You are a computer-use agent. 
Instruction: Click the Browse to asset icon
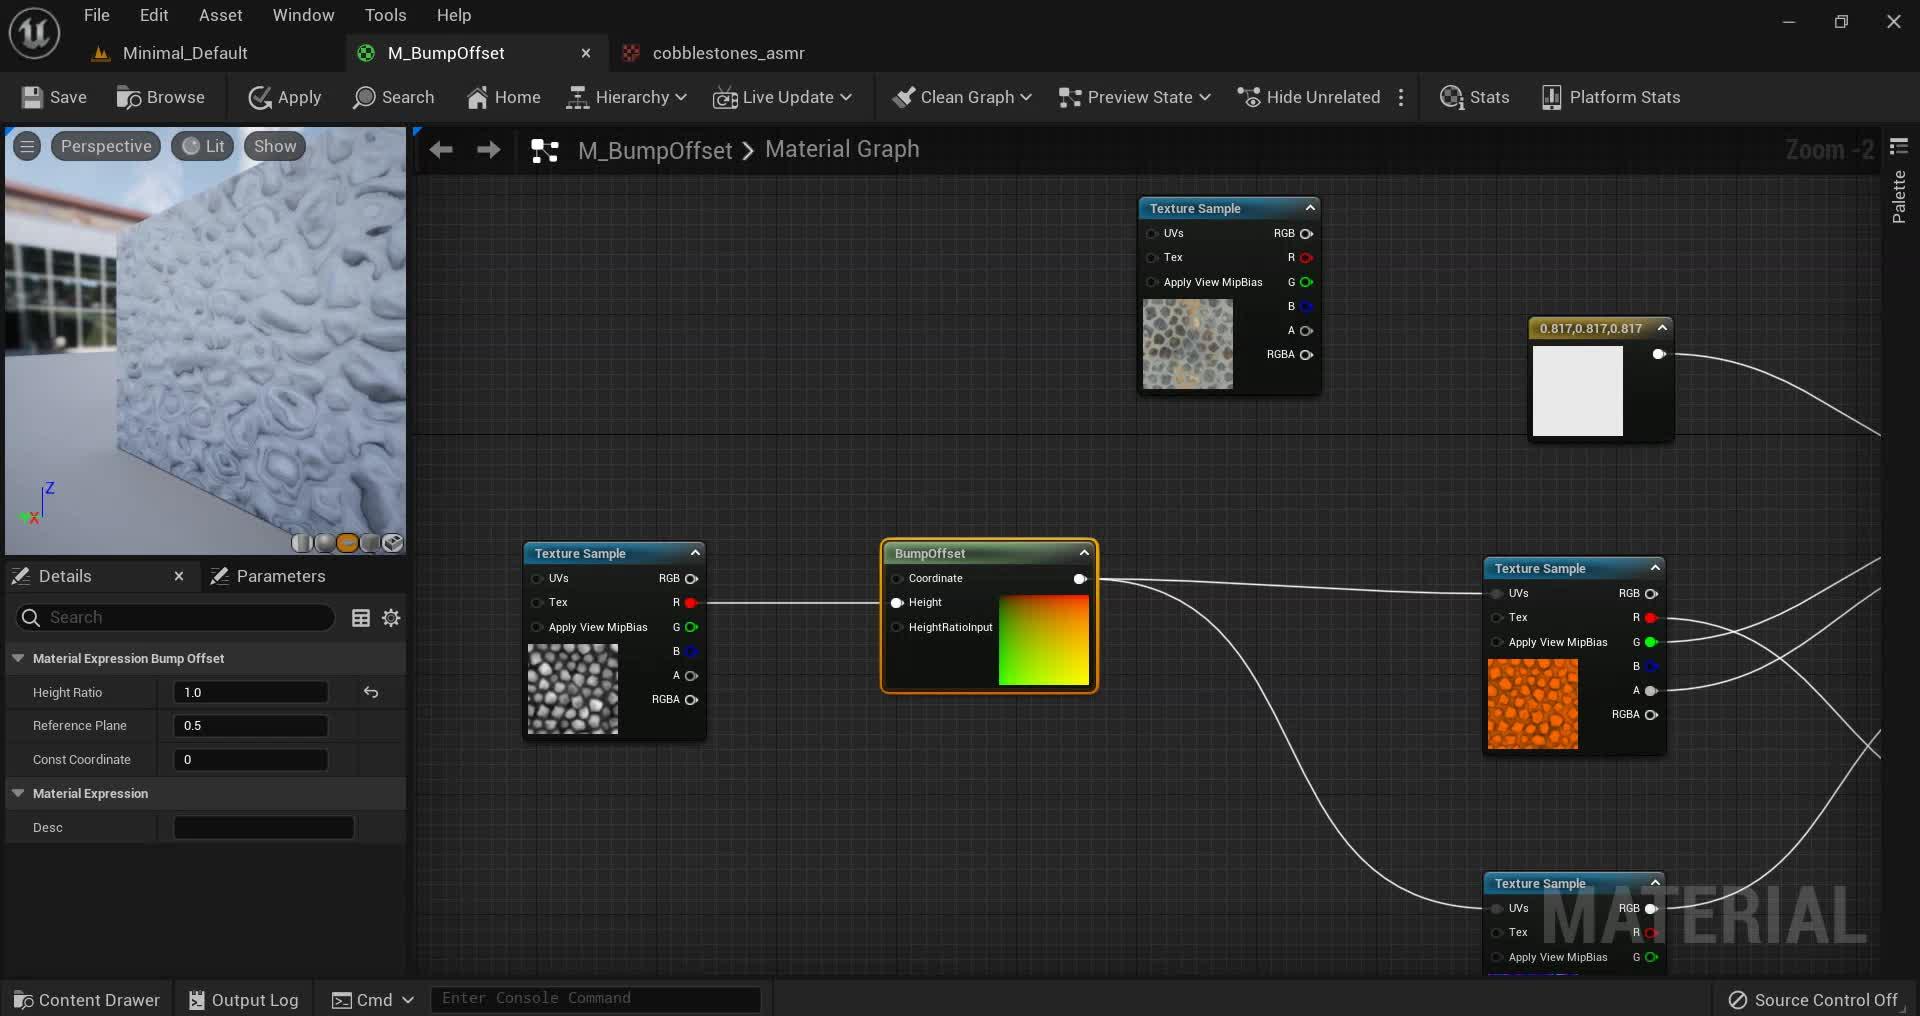point(129,97)
